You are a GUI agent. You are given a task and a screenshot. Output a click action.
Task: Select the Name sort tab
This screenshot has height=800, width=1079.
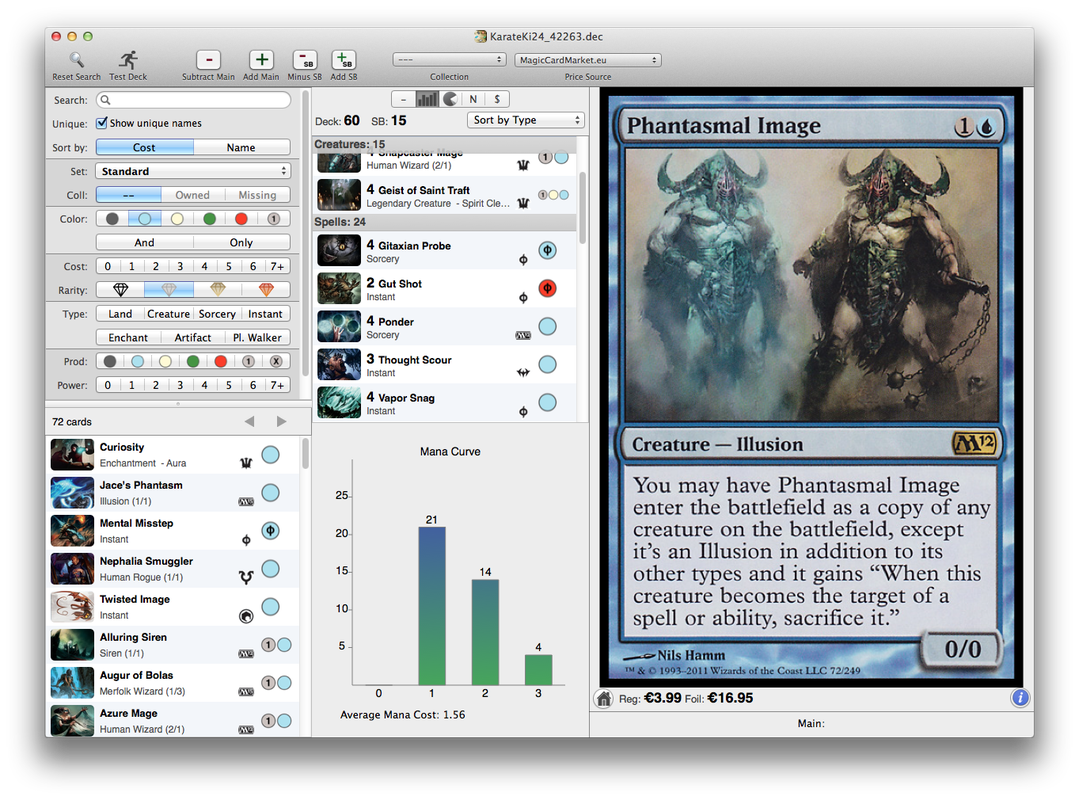click(241, 147)
